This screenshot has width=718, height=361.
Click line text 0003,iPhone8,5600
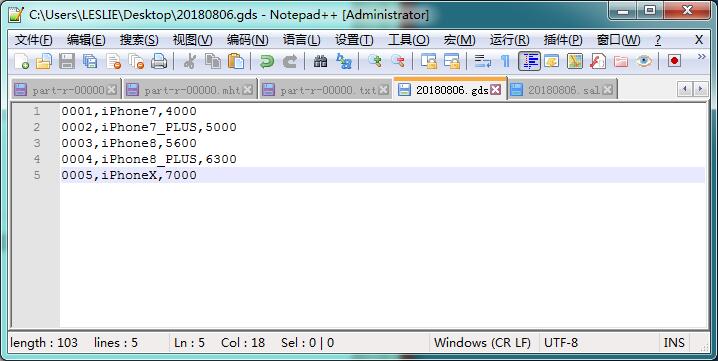click(x=129, y=143)
